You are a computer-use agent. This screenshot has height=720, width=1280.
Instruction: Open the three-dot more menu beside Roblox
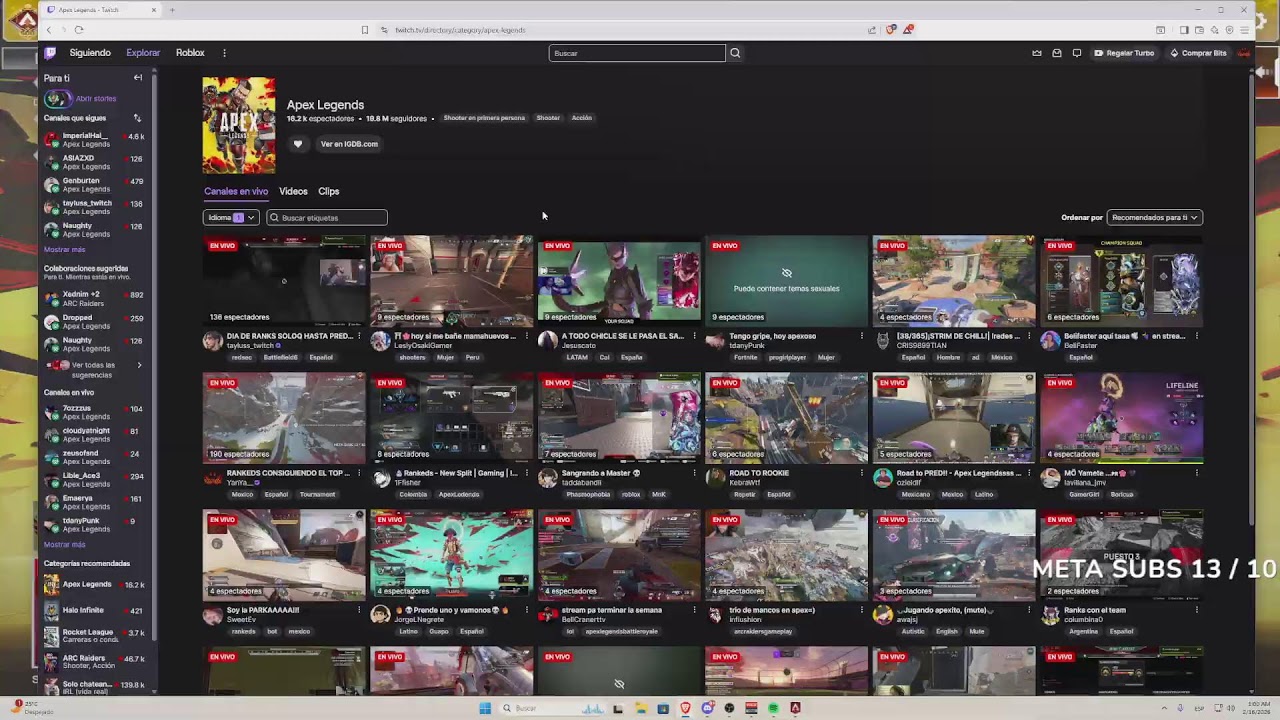(224, 53)
